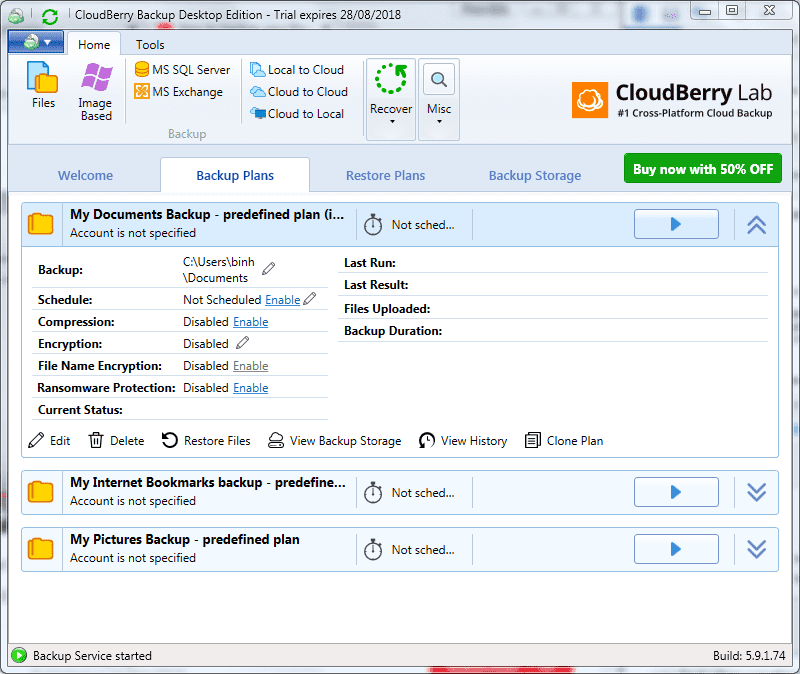Click Not sched... text for My Pictures
Viewport: 800px width, 674px height.
[423, 550]
